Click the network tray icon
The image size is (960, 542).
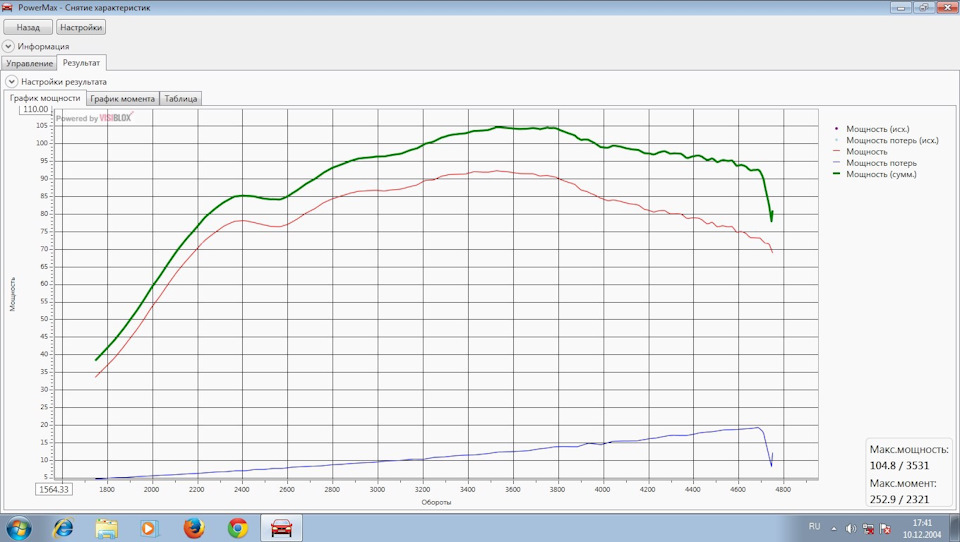coord(868,529)
